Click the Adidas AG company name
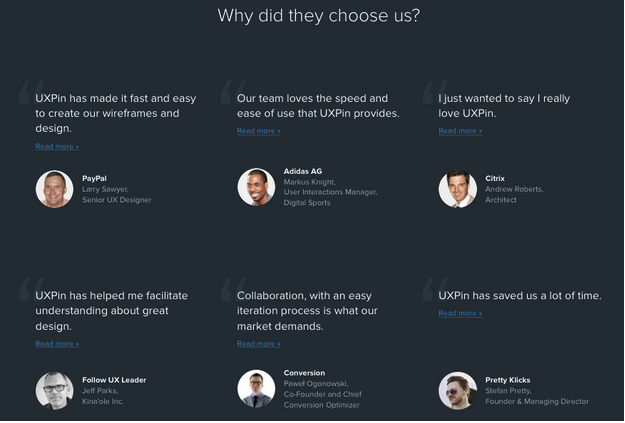 pyautogui.click(x=303, y=171)
